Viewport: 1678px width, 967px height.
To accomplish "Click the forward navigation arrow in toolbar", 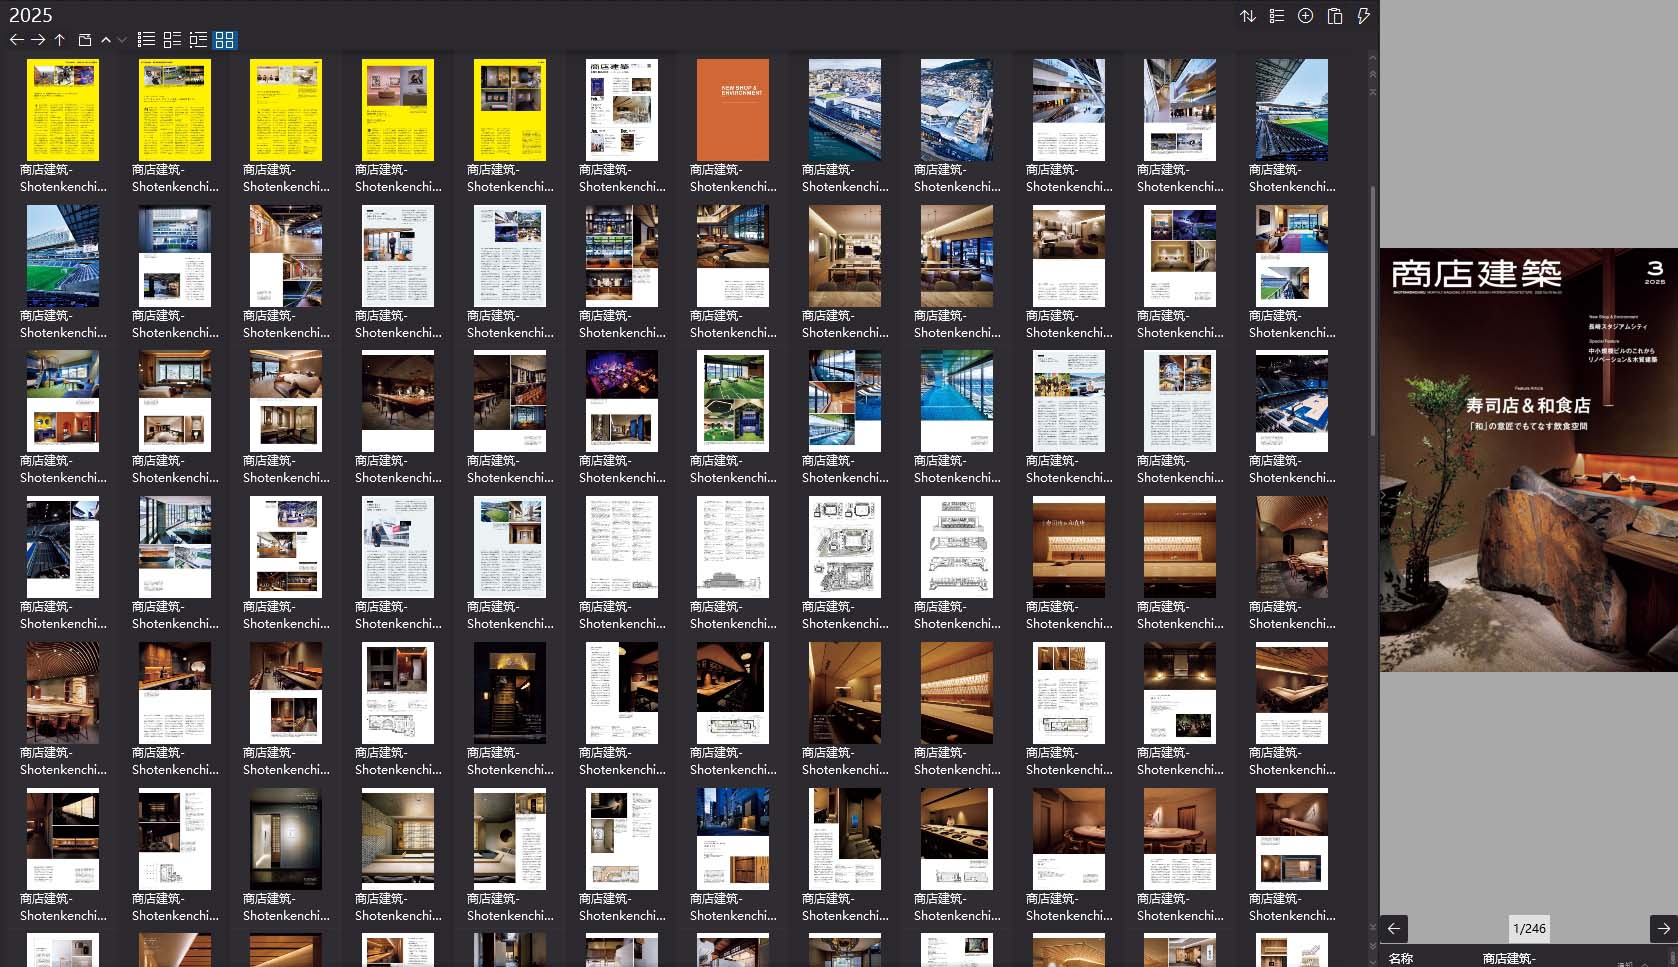I will [38, 40].
